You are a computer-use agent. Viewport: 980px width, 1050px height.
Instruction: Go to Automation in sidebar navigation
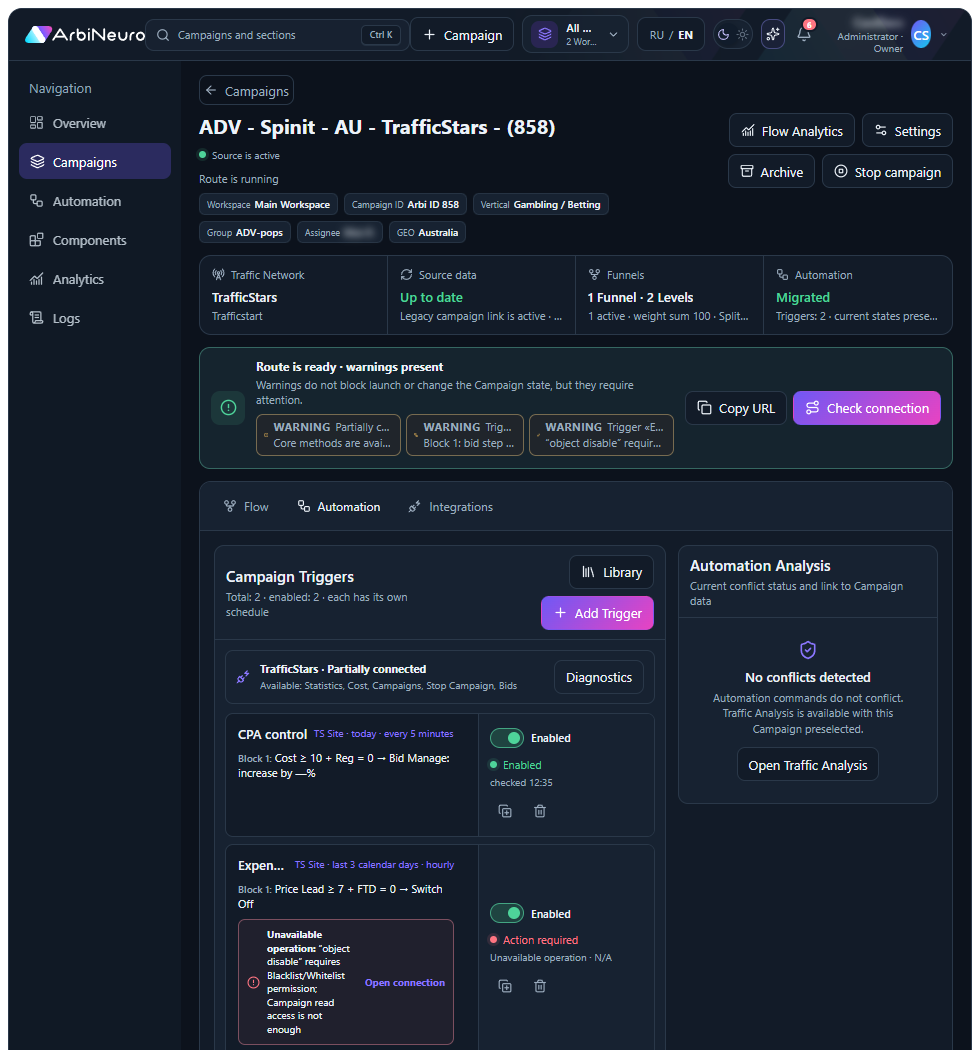tap(94, 201)
